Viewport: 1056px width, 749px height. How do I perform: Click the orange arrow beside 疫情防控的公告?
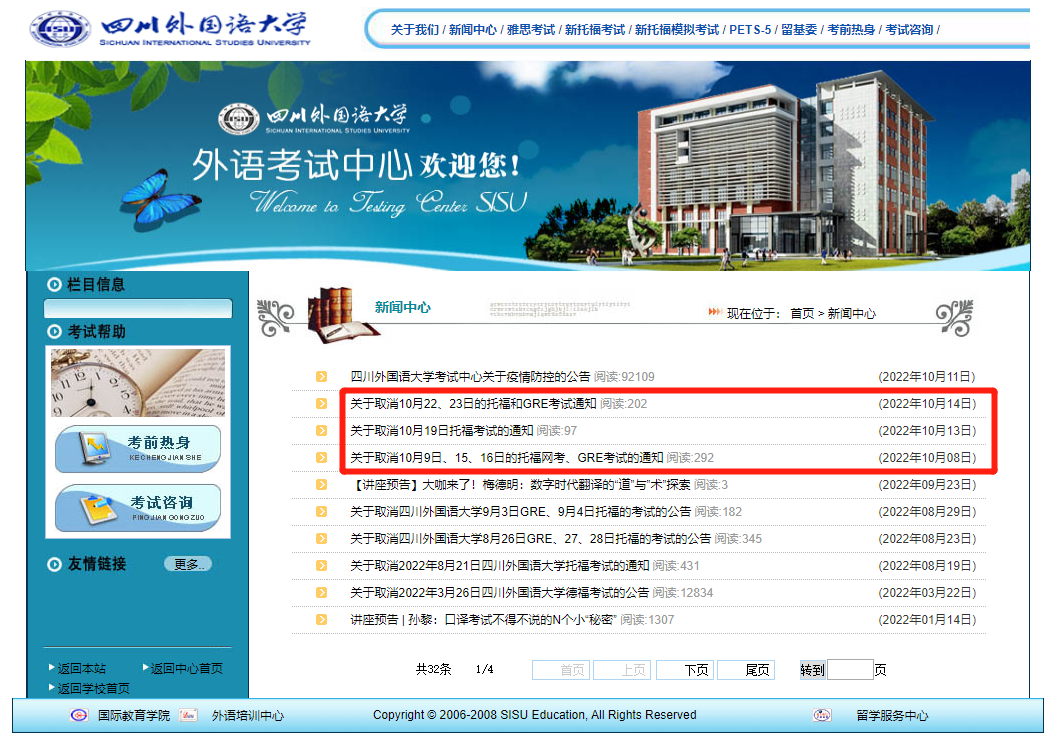coord(321,377)
